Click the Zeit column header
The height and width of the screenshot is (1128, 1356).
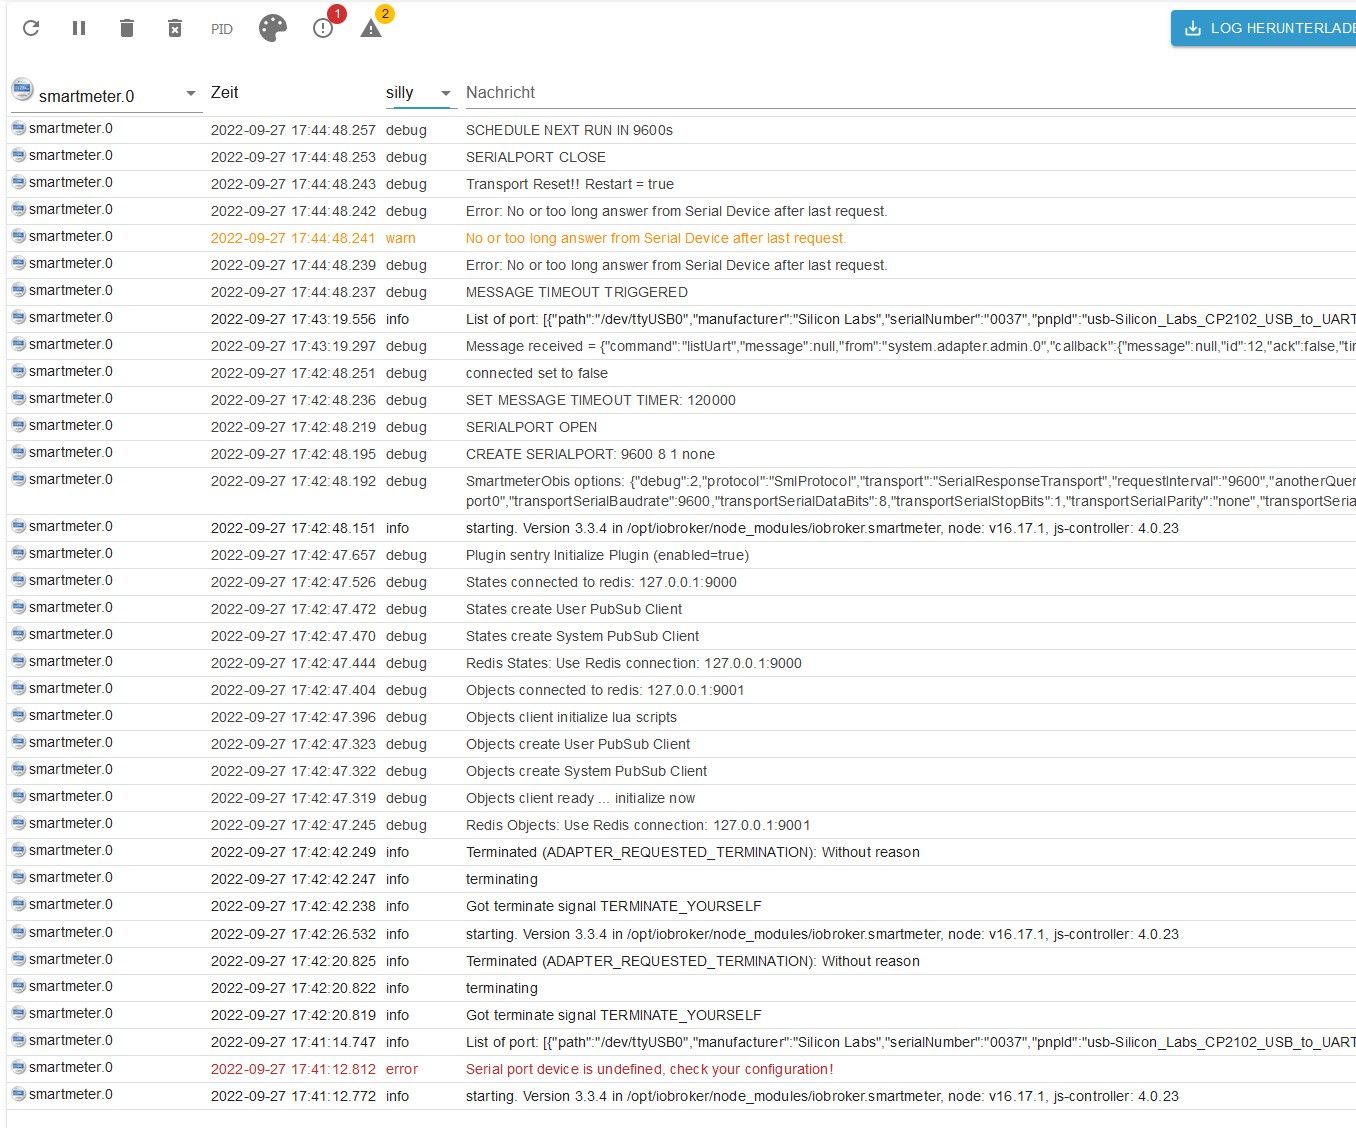click(225, 92)
